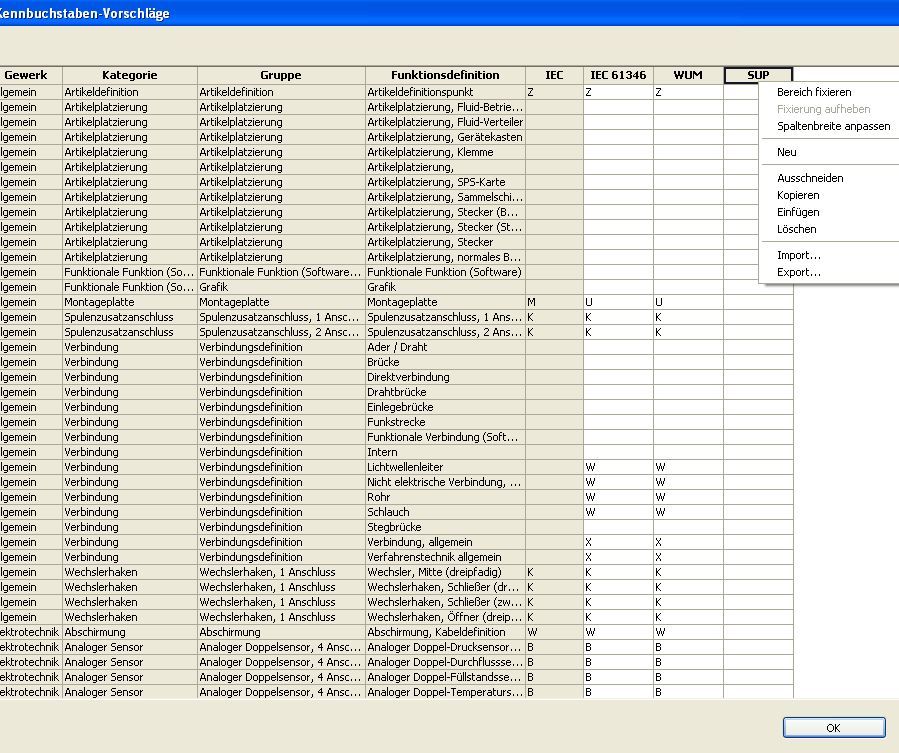Click IEC 61346 cell 'W' of Schlauch row
The width and height of the screenshot is (899, 753).
click(x=618, y=512)
